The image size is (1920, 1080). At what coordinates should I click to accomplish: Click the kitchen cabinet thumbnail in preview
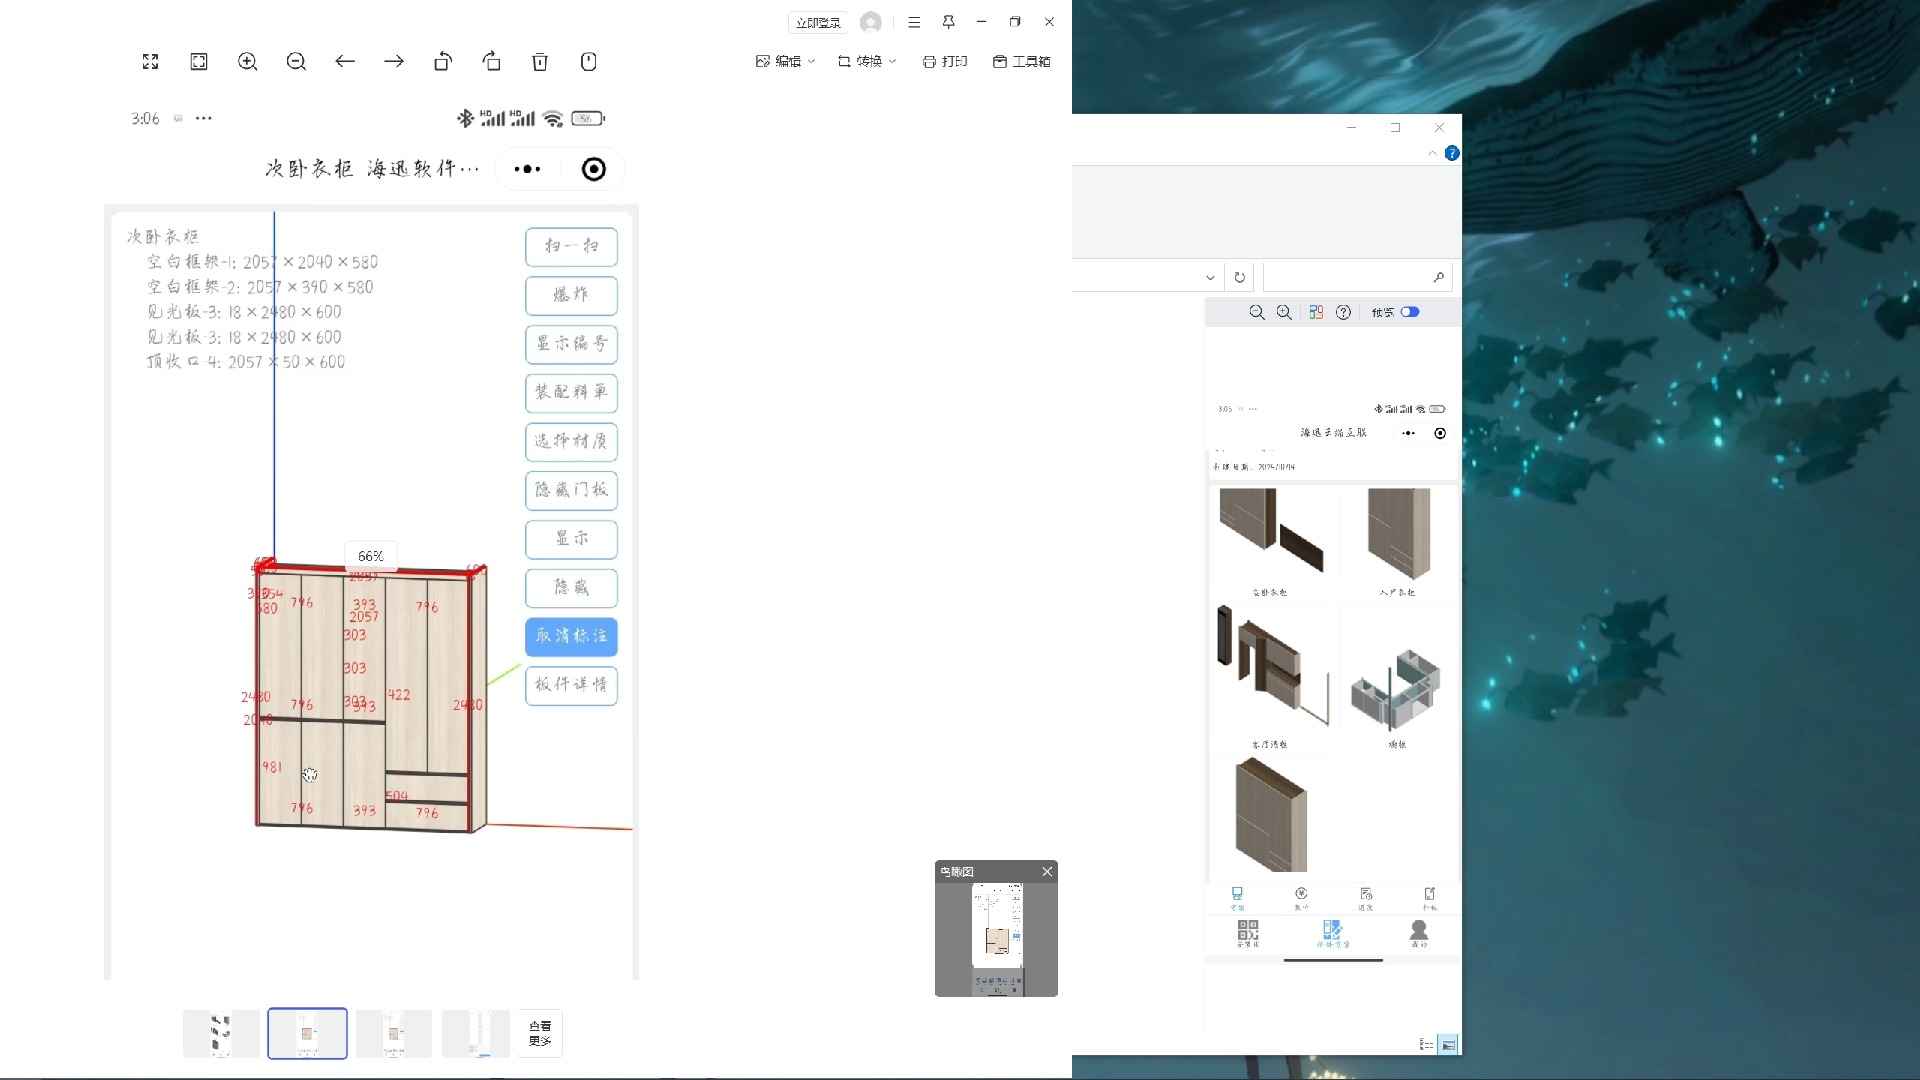click(1397, 690)
